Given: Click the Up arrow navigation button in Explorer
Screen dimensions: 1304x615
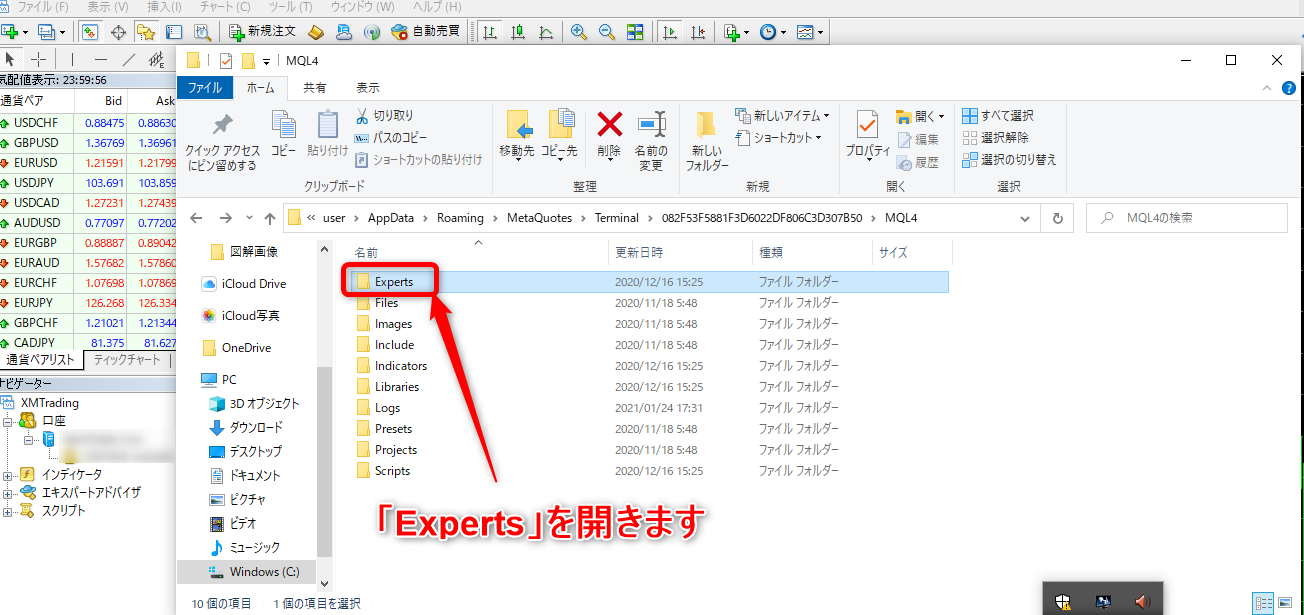Looking at the screenshot, I should tap(270, 218).
